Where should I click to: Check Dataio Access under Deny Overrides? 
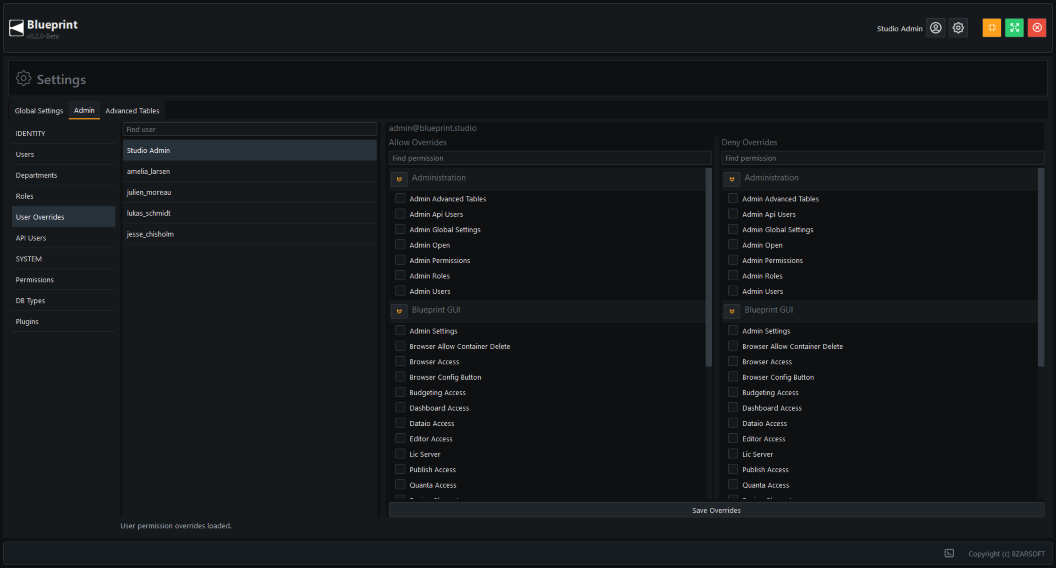(x=733, y=423)
